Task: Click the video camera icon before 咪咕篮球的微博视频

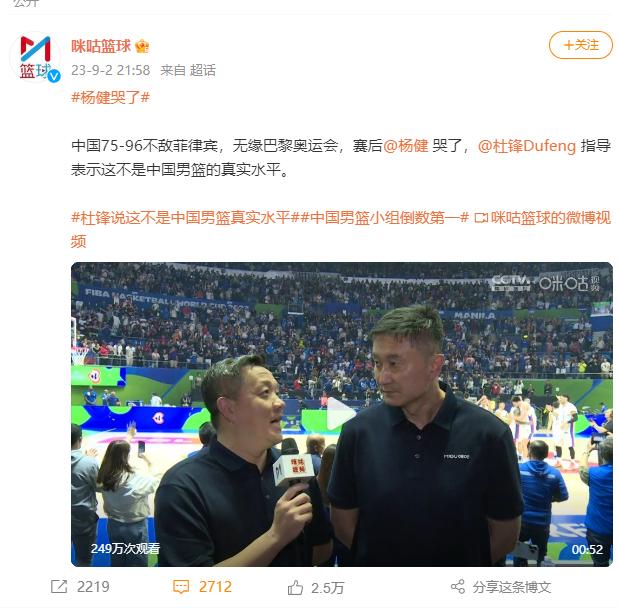Action: 481,218
